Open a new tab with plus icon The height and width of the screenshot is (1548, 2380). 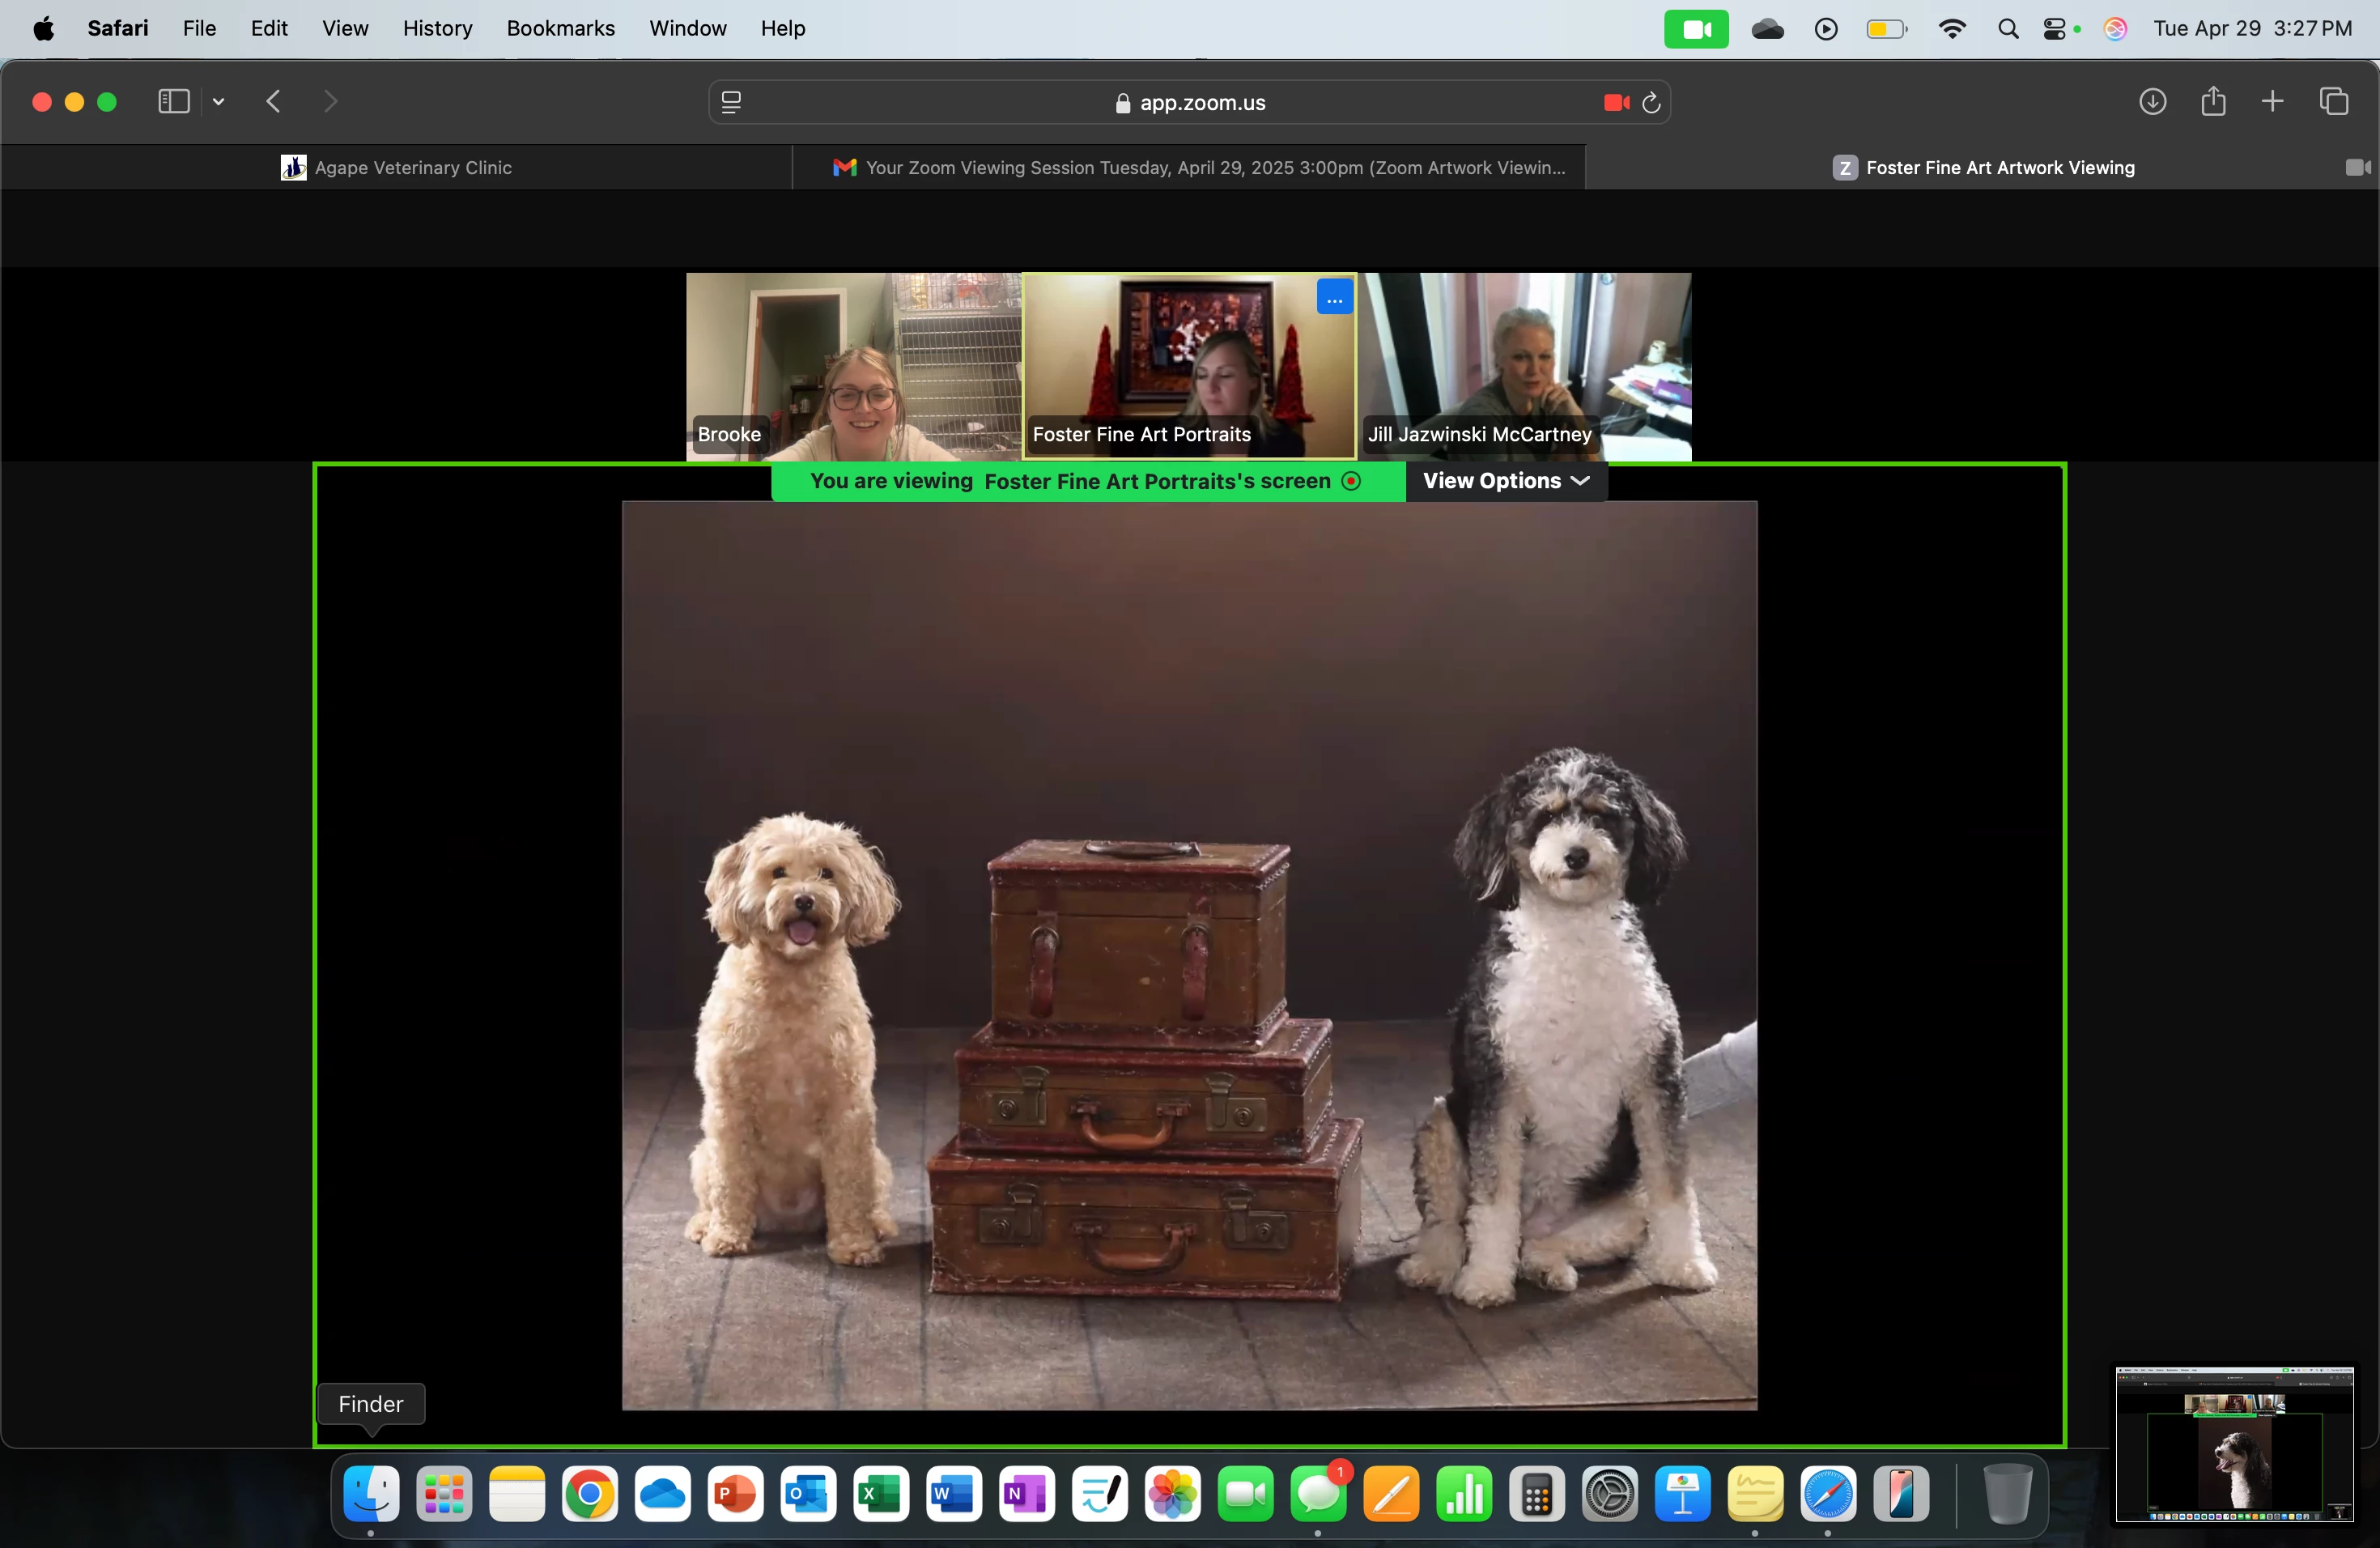coord(2272,101)
